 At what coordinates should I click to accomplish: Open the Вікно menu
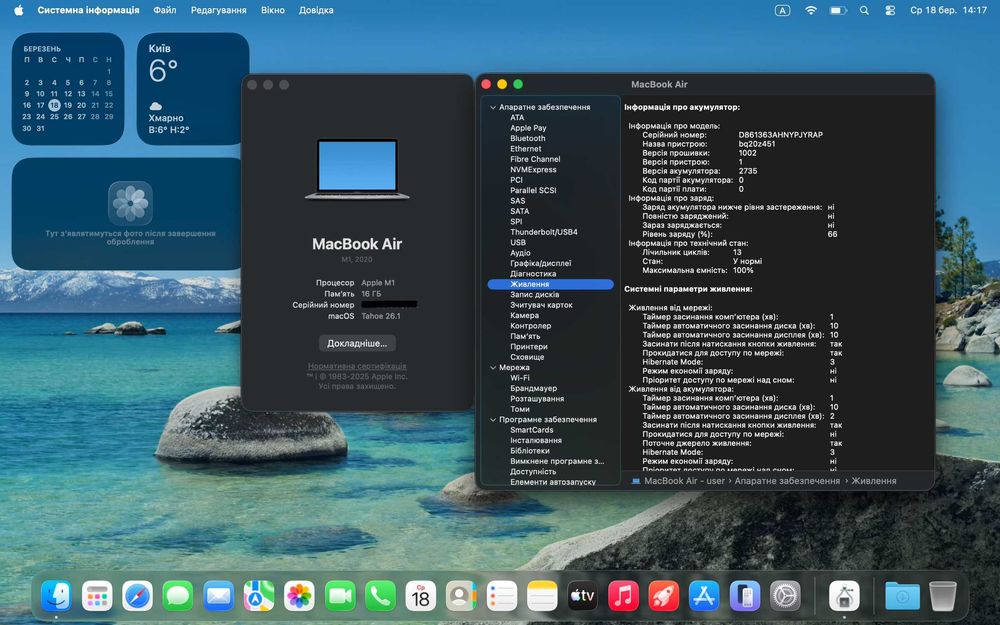pos(273,10)
